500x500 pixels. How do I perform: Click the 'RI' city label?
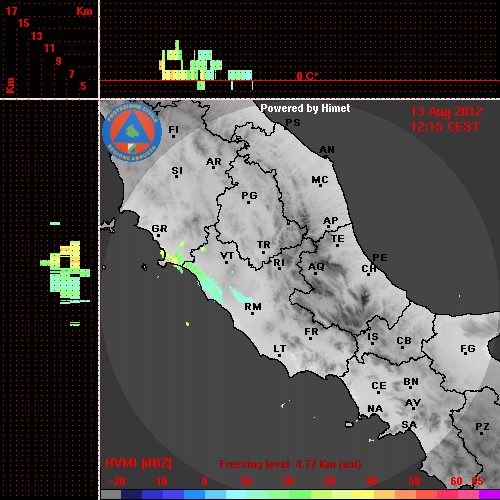pos(279,263)
